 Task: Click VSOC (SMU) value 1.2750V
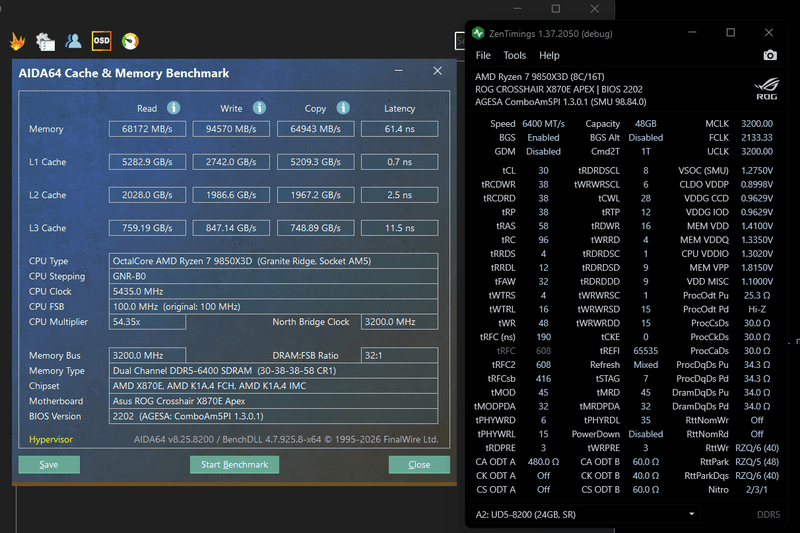click(757, 171)
